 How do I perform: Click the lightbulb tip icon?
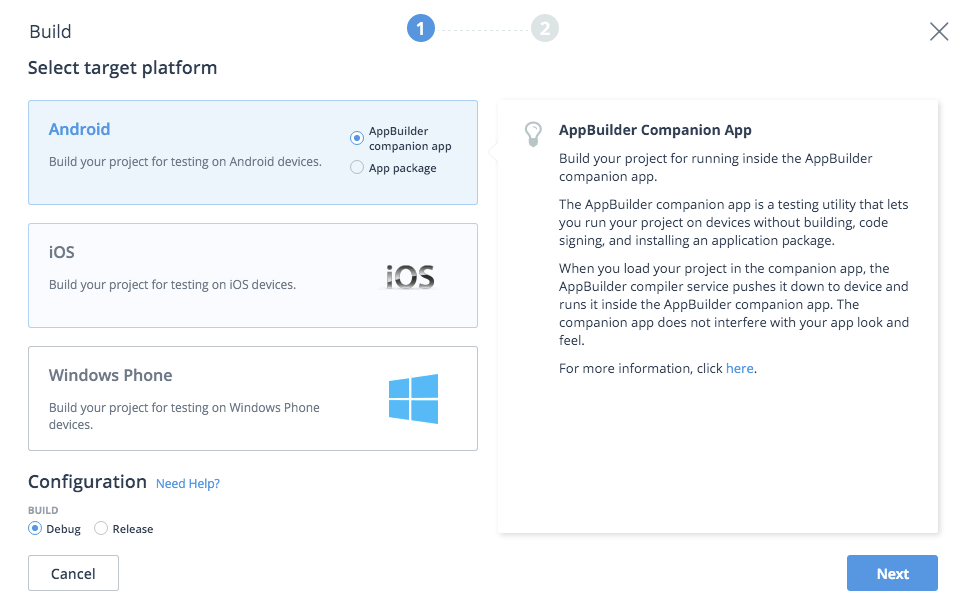[533, 134]
